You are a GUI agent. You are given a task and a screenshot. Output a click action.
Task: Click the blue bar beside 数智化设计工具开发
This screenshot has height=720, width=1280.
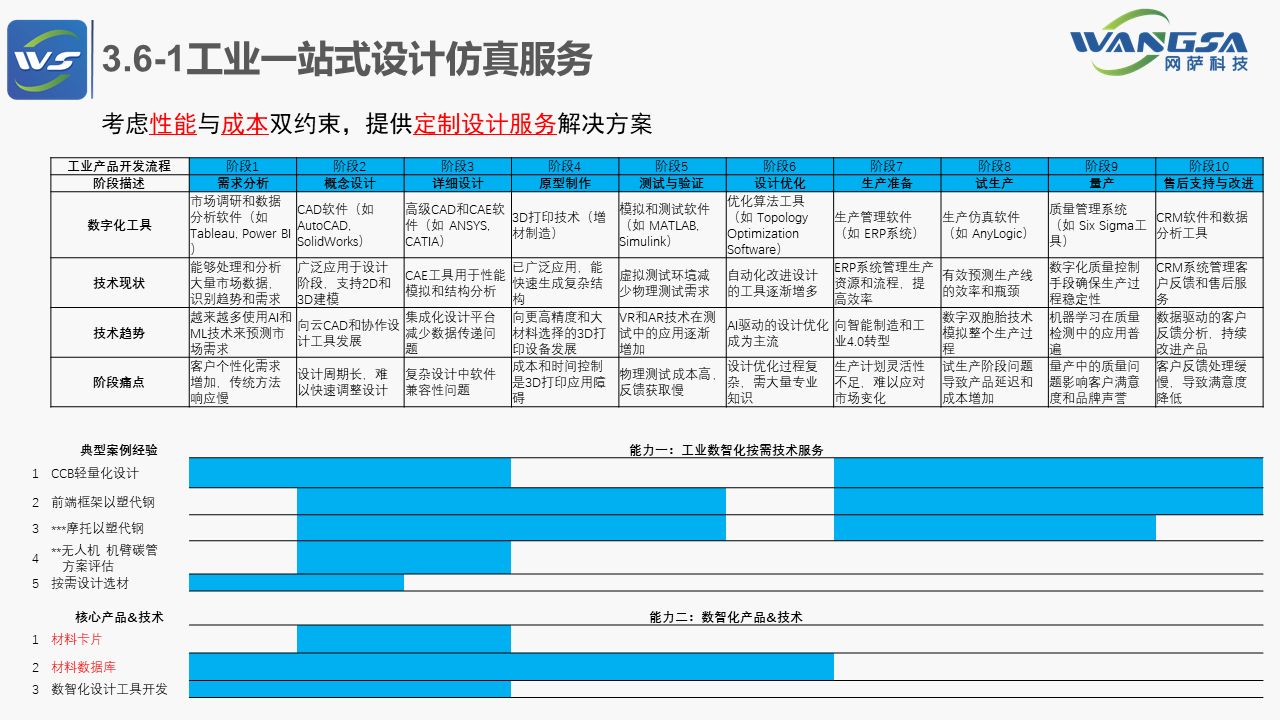point(350,689)
